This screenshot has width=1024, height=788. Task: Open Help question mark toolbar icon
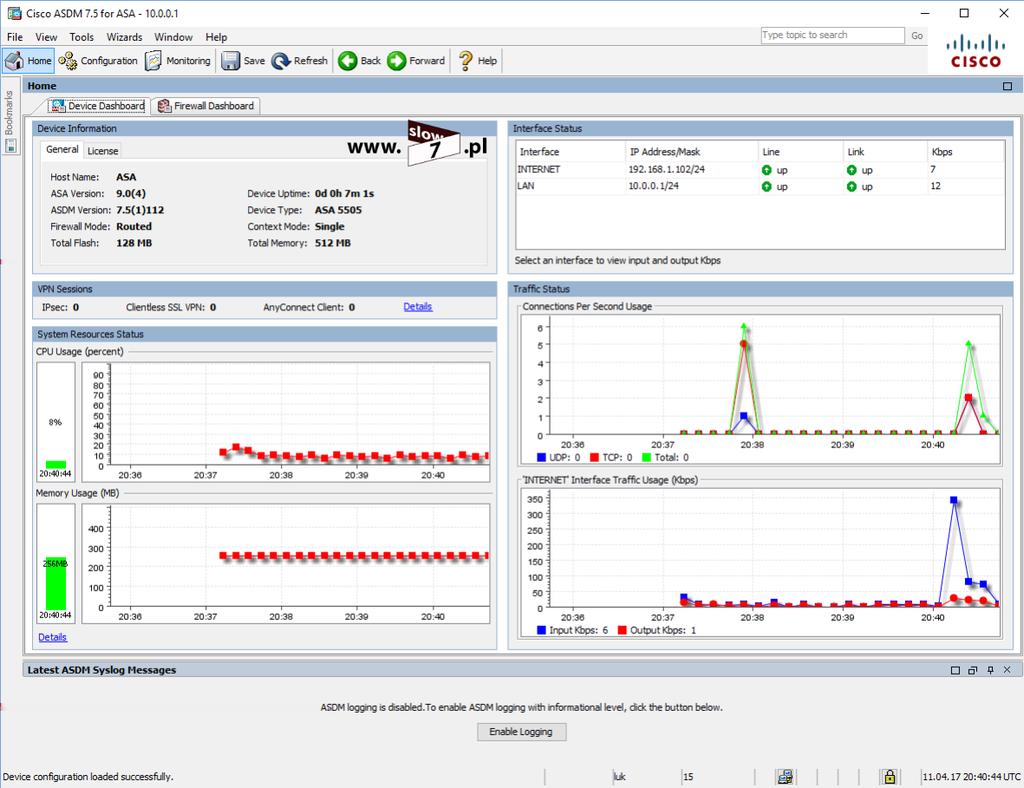click(x=477, y=61)
